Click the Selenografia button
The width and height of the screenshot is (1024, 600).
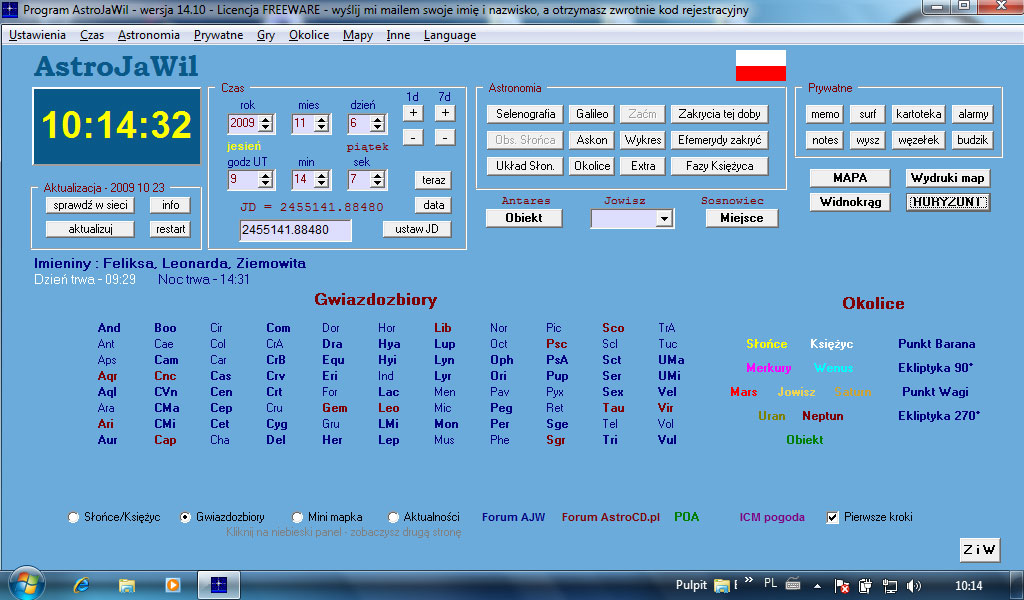(x=525, y=114)
